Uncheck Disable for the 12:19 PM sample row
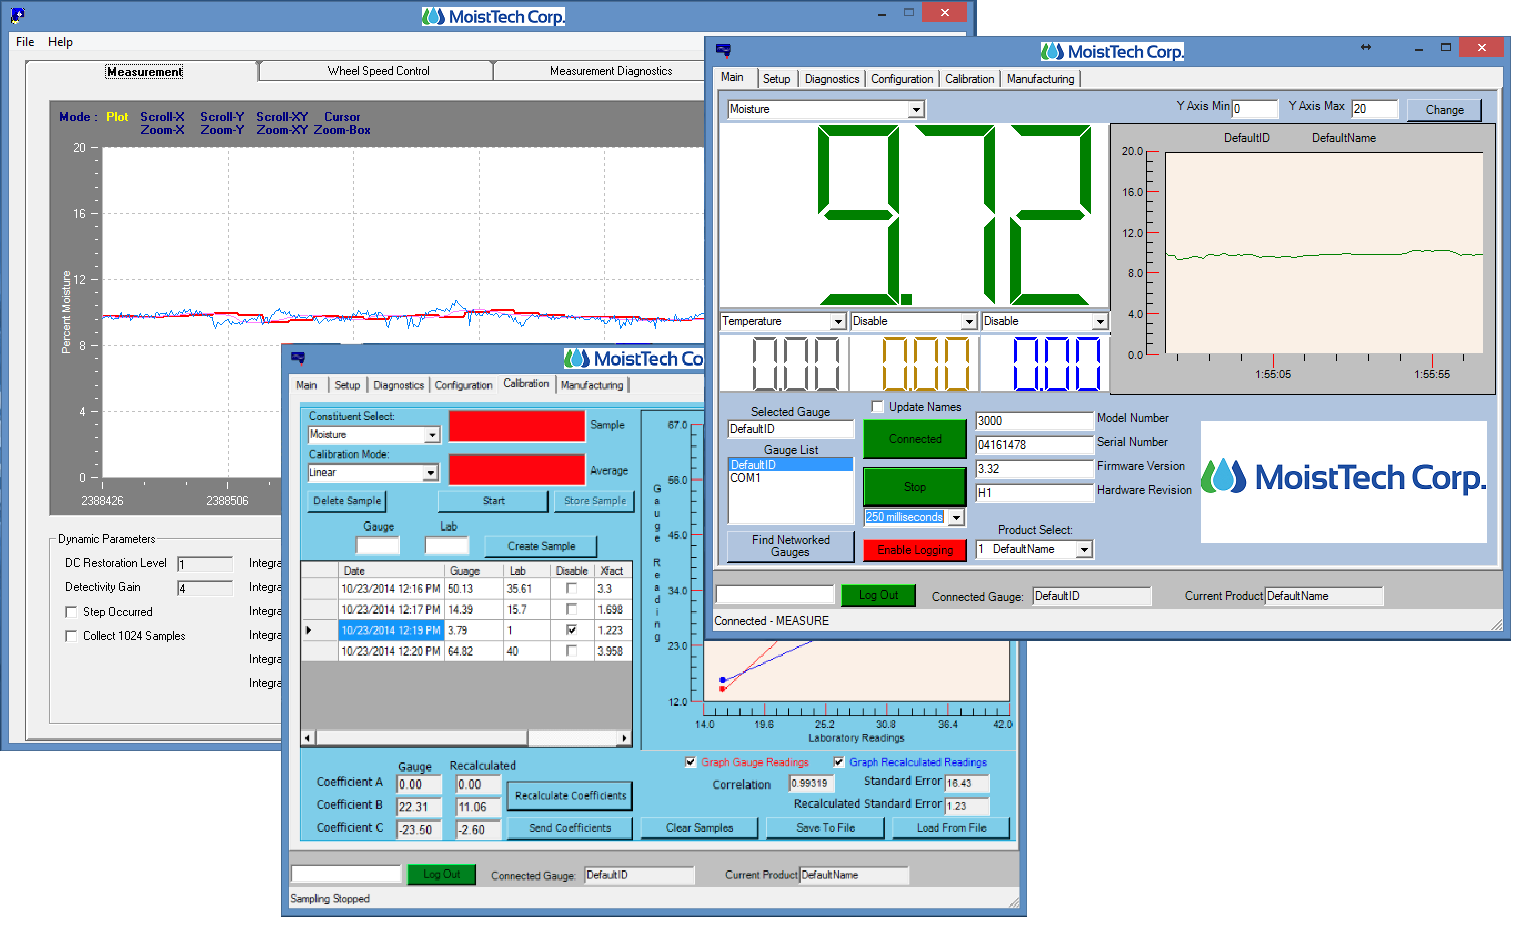 [571, 630]
